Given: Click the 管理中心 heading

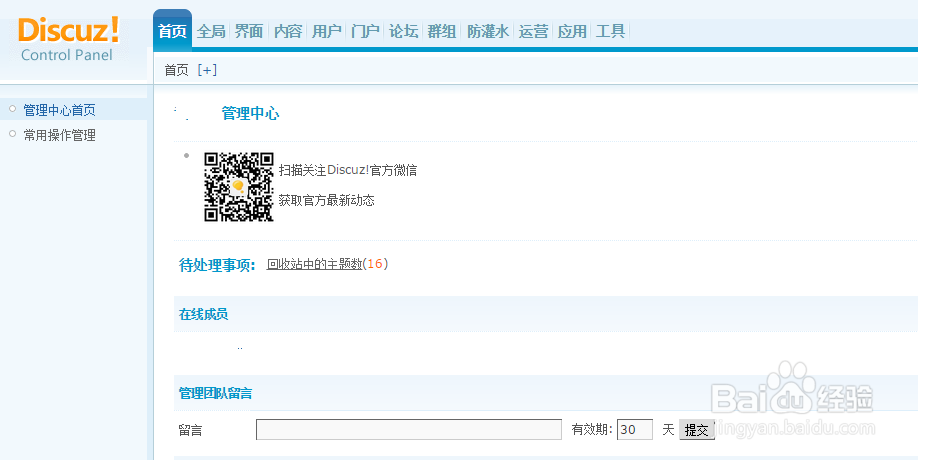Looking at the screenshot, I should [250, 114].
